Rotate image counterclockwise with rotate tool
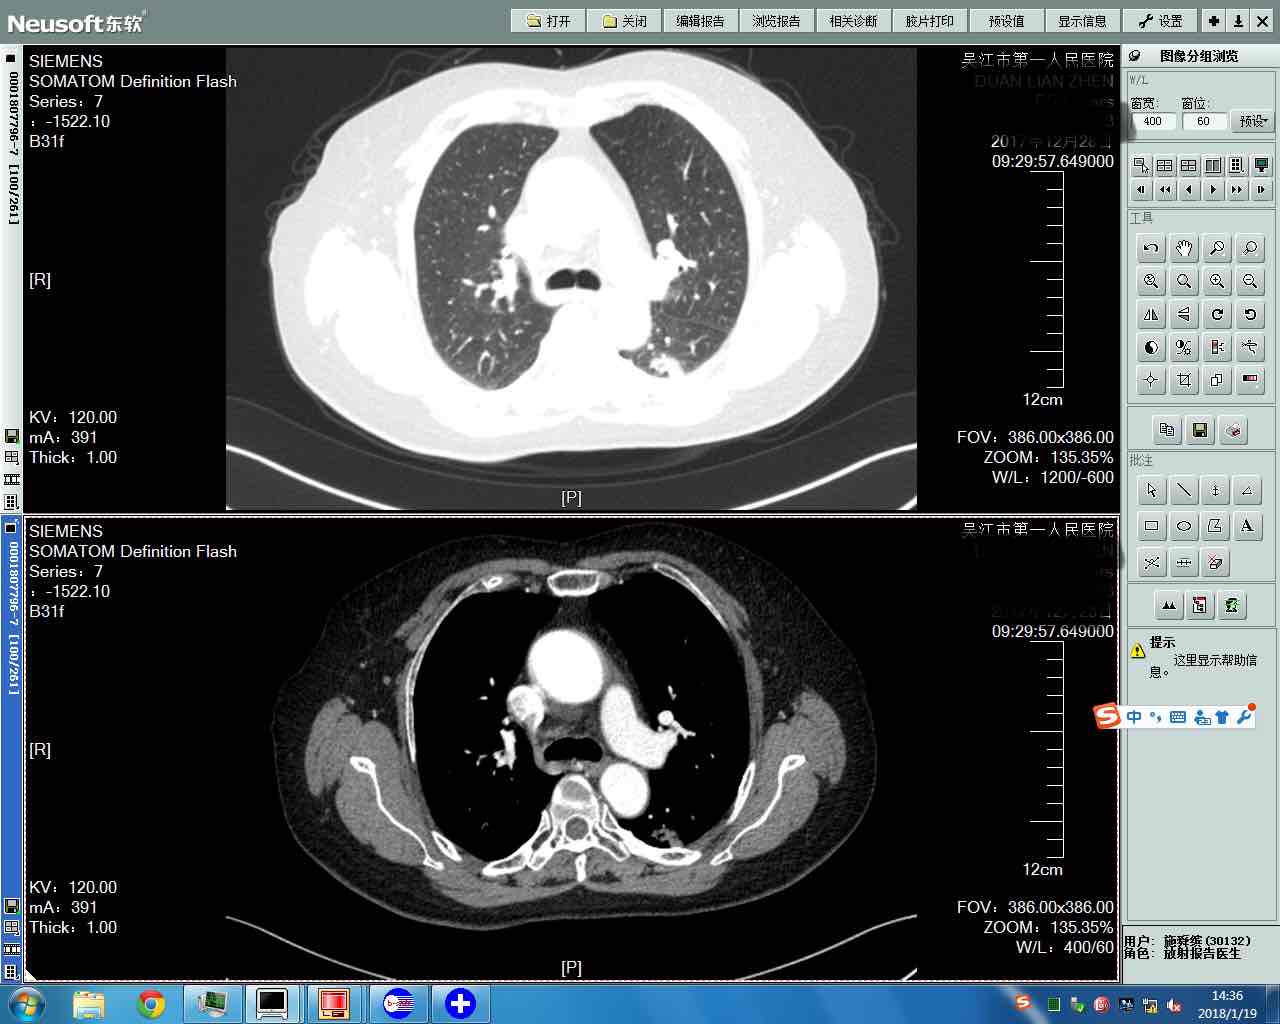Image resolution: width=1280 pixels, height=1024 pixels. click(1250, 315)
